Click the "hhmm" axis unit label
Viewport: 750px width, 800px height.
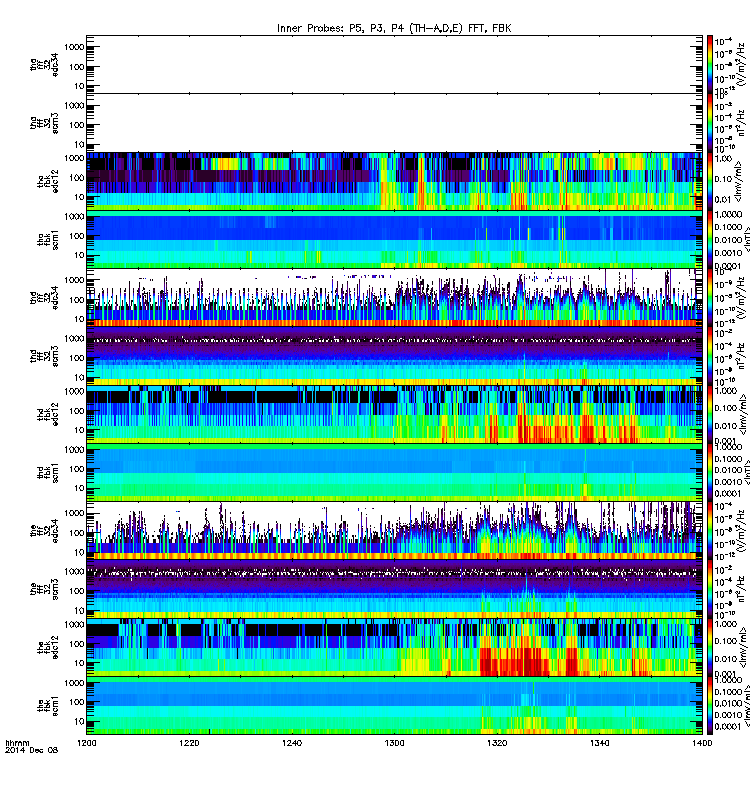(17, 743)
